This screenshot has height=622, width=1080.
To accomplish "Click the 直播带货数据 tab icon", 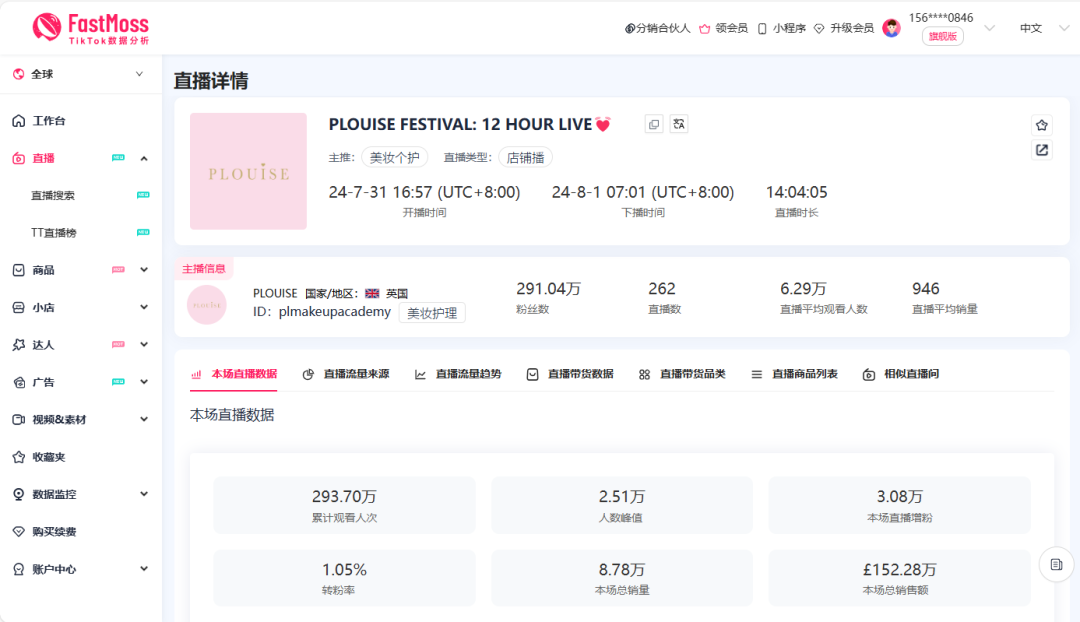I will point(532,374).
